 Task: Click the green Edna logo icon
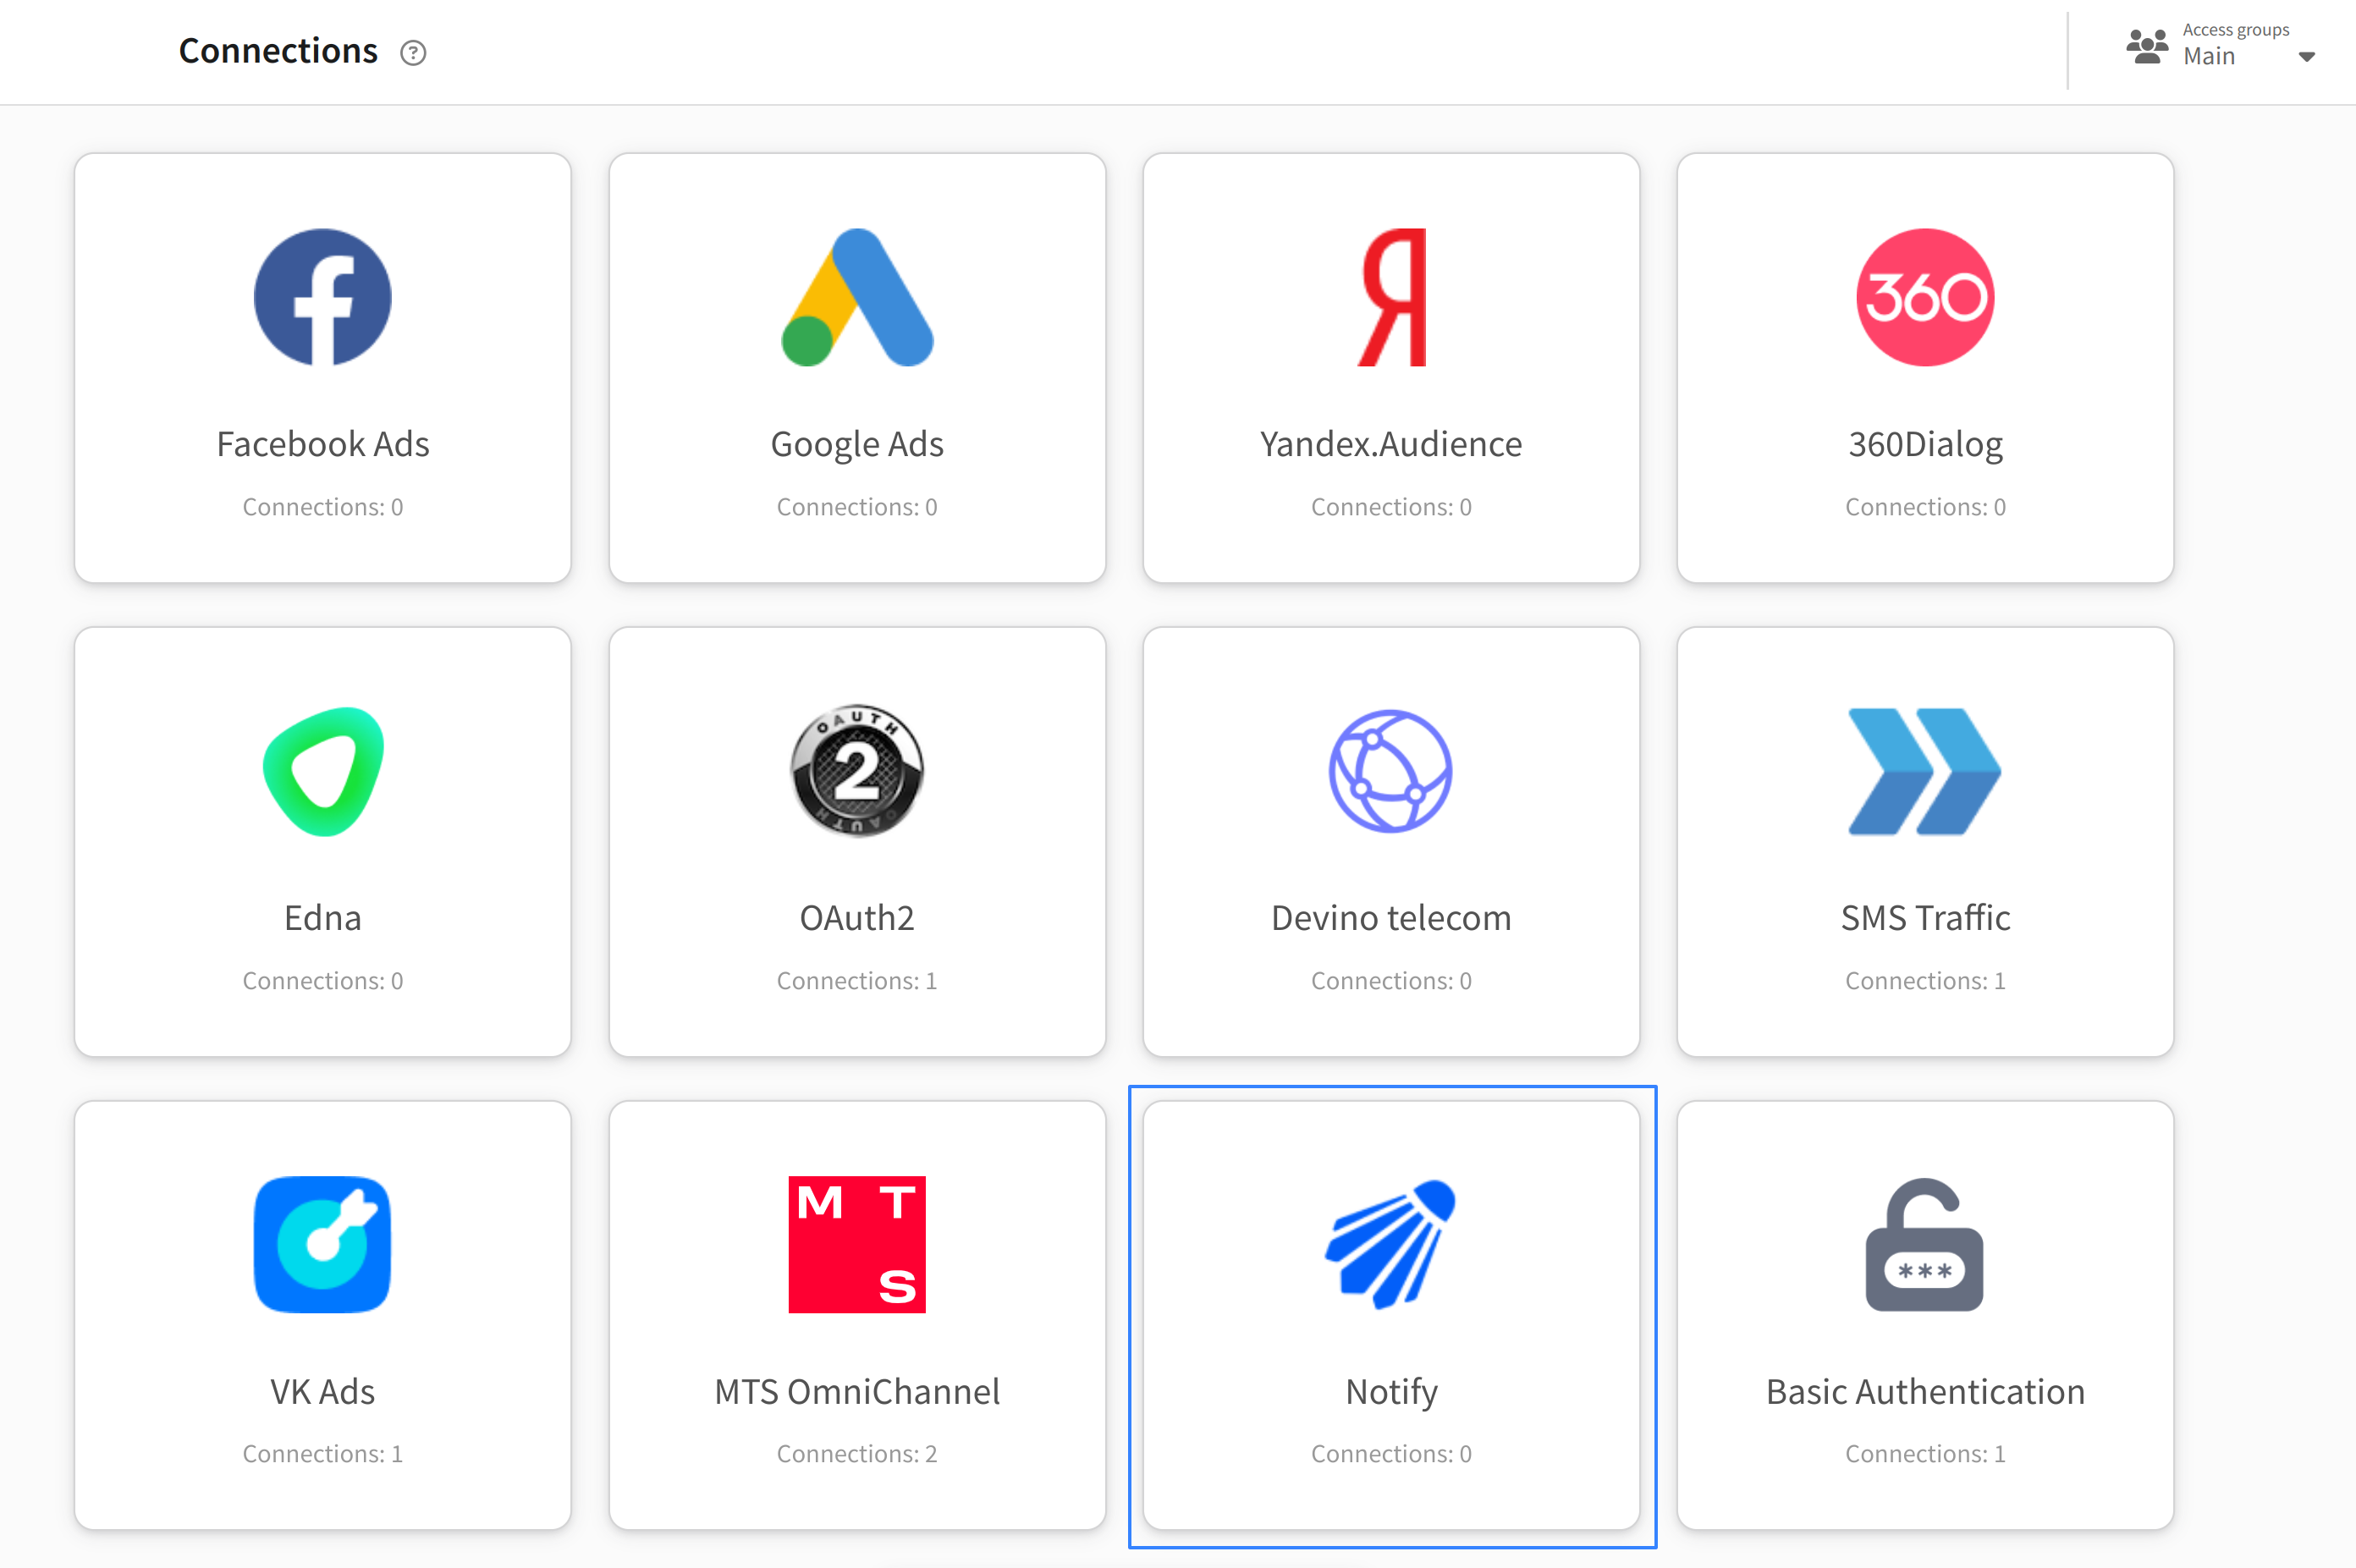coord(322,772)
